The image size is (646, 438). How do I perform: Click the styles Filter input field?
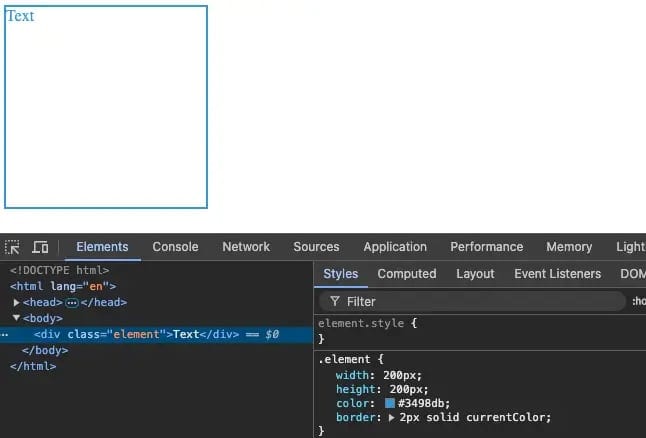pyautogui.click(x=473, y=302)
